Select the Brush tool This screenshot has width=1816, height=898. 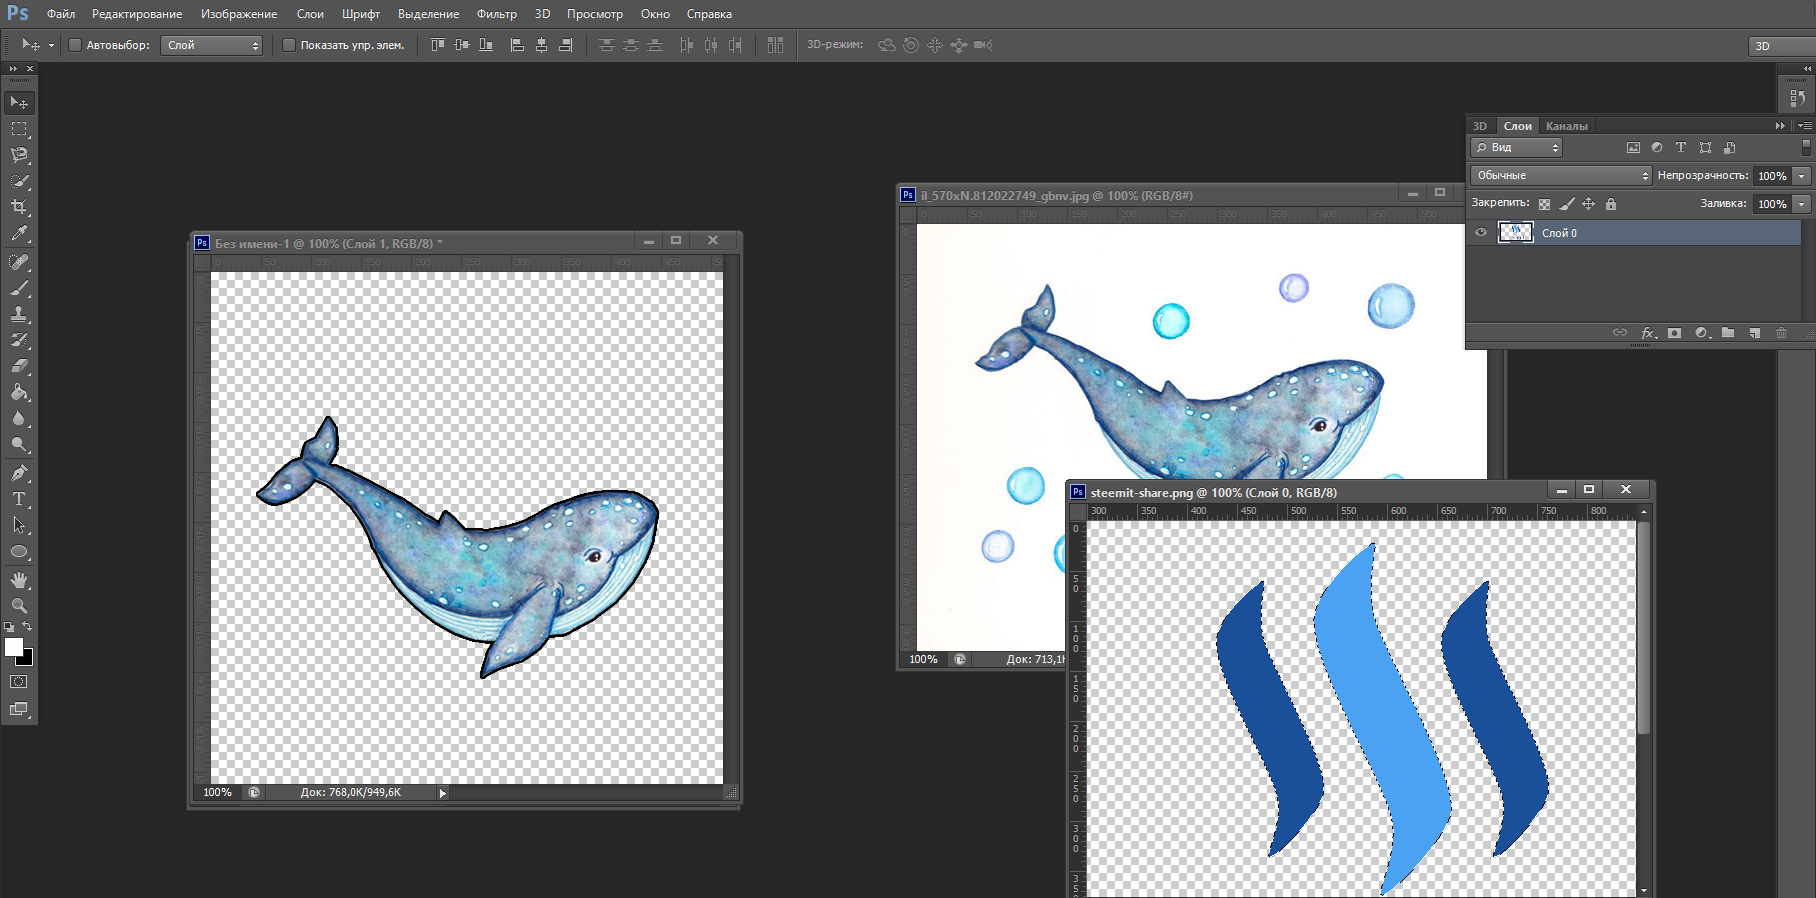(19, 288)
